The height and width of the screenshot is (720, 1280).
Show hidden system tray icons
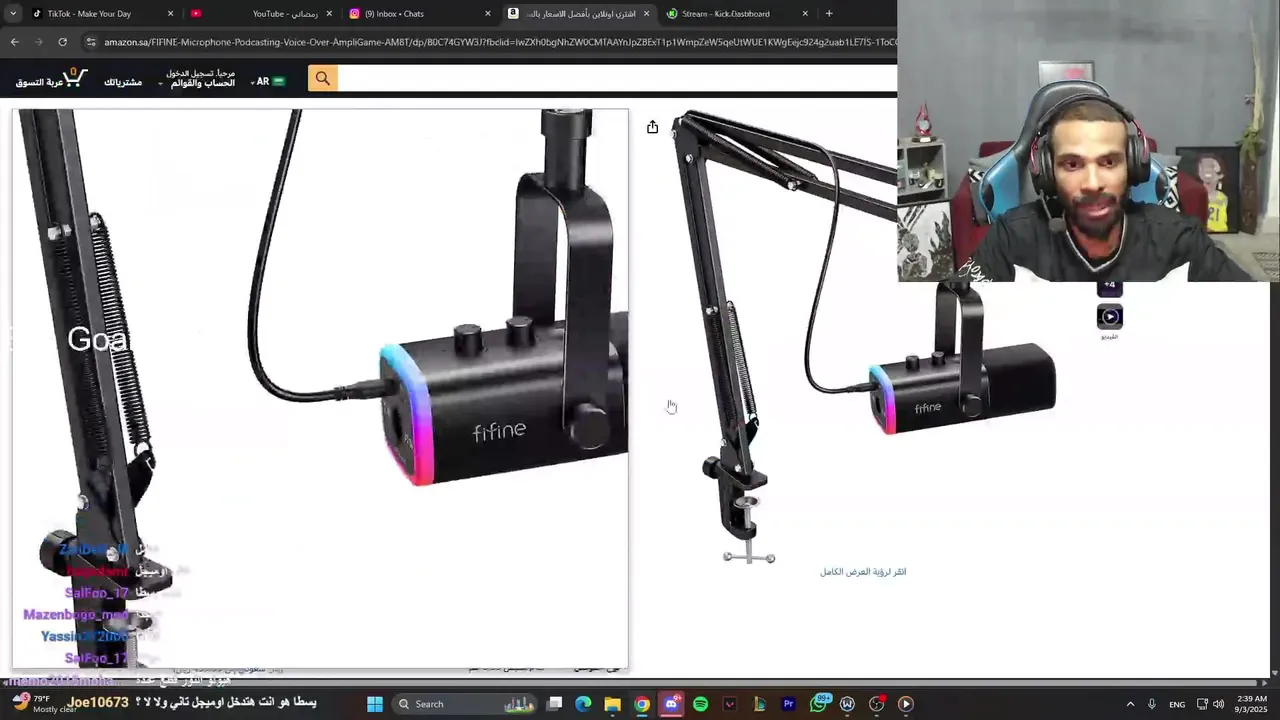1130,704
